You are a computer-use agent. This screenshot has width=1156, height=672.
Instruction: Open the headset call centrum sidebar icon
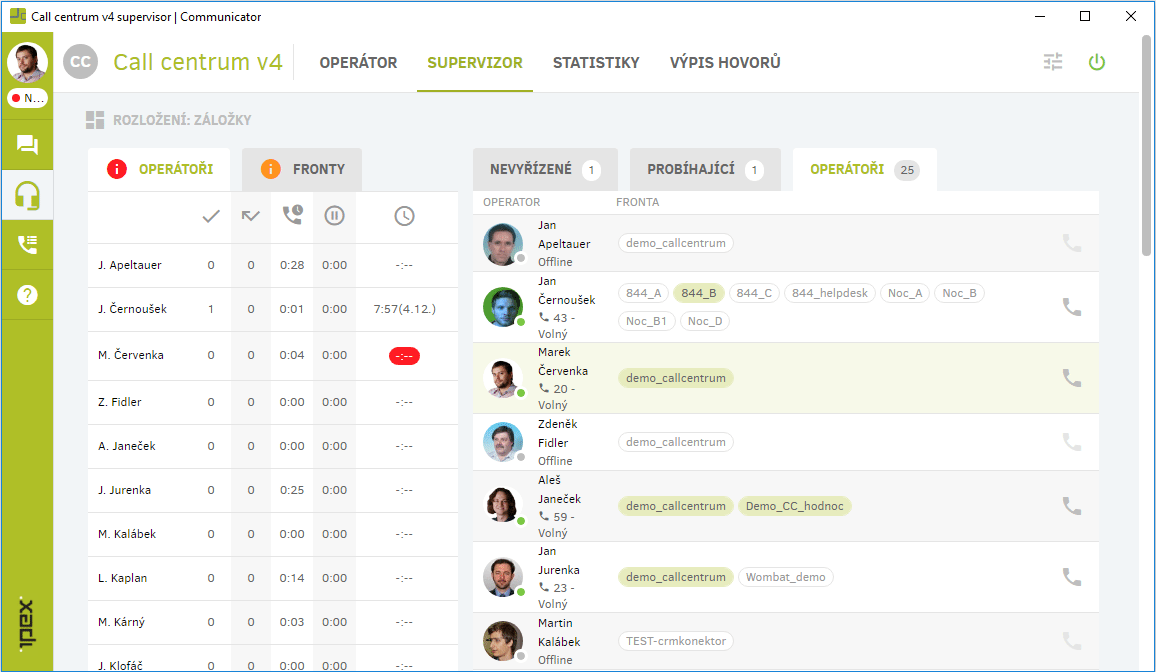tap(27, 196)
